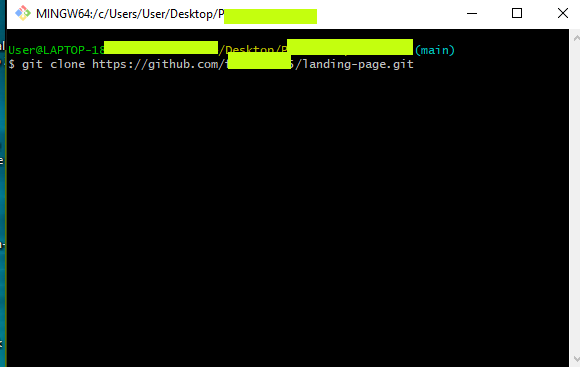Click 'landing-page.git' in the clone URL
Screen dimensions: 580x367
tap(358, 64)
